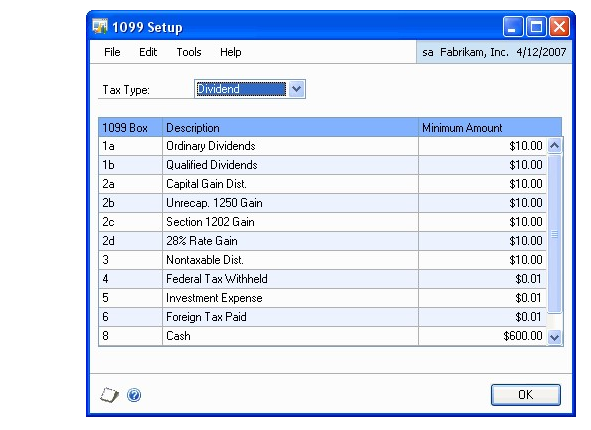The height and width of the screenshot is (430, 591).
Task: Open the File menu
Action: [x=112, y=52]
